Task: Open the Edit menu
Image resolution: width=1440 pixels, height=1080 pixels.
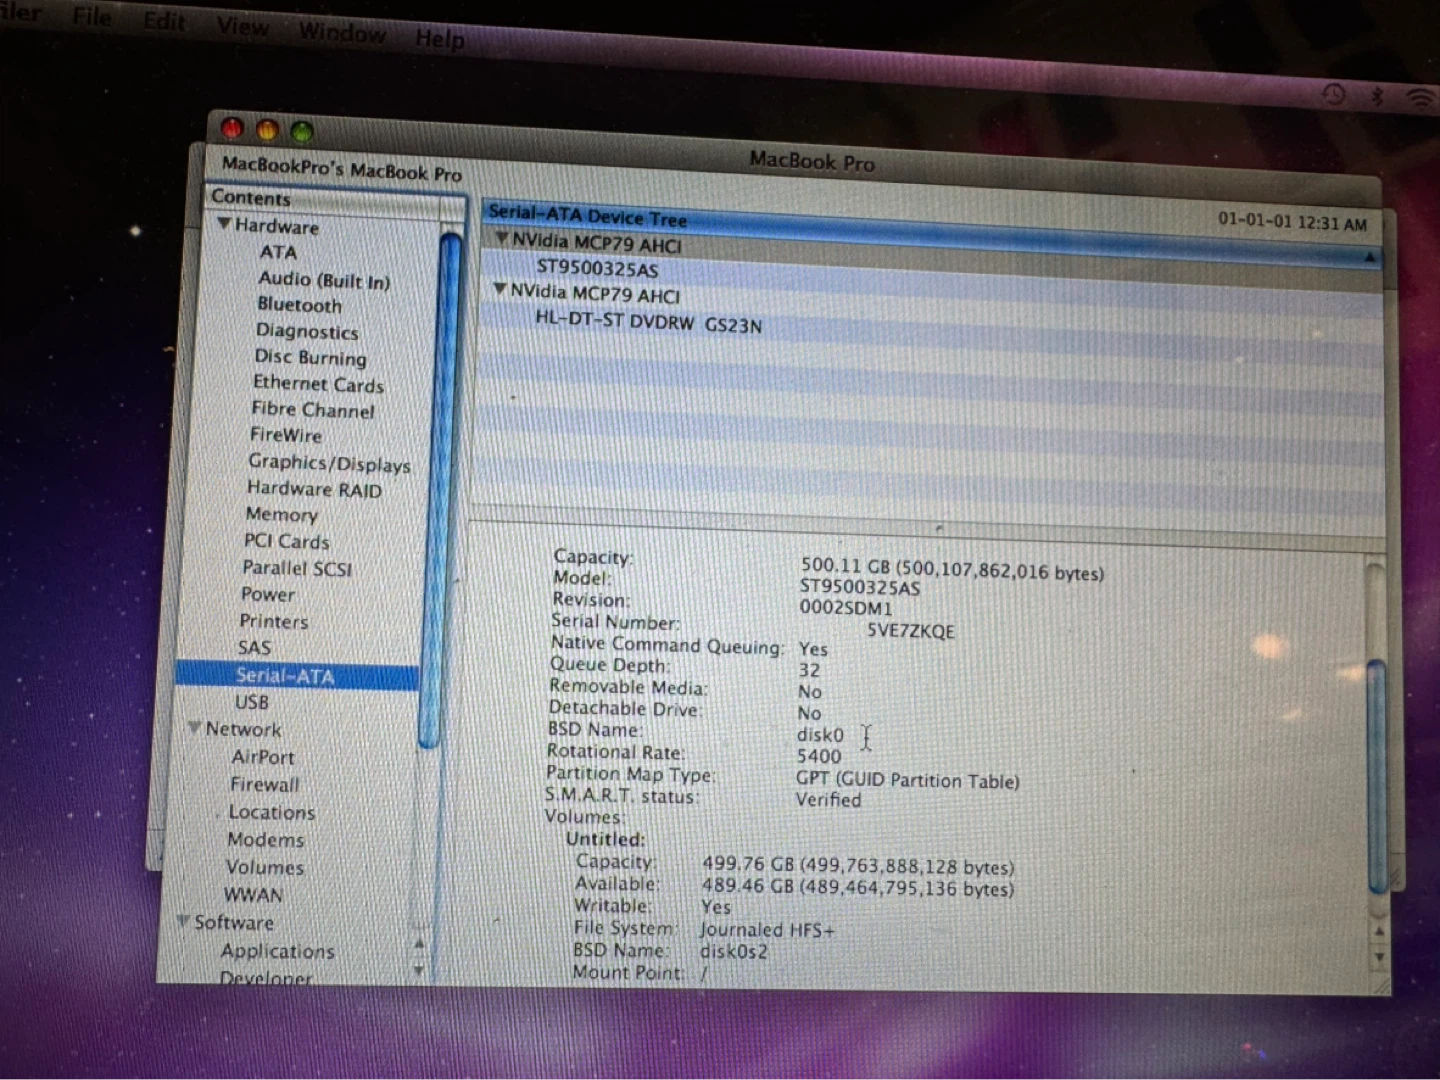Action: point(164,21)
